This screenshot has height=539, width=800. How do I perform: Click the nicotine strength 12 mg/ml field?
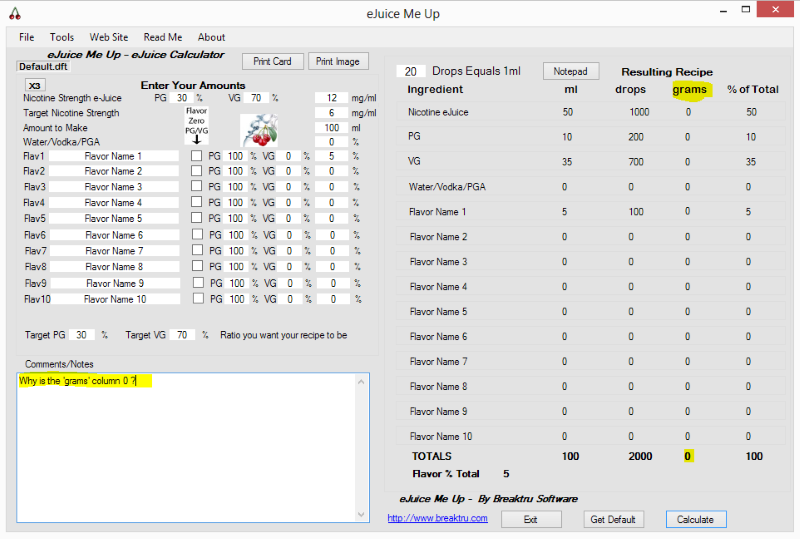(332, 97)
